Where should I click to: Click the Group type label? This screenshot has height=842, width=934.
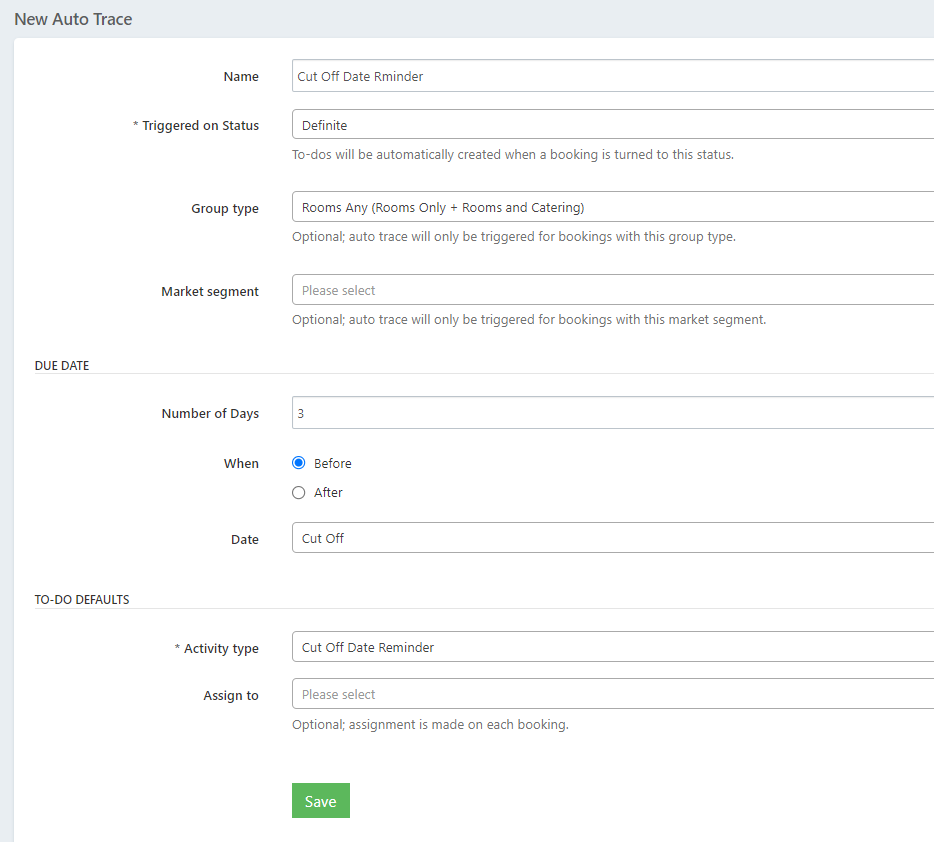click(225, 209)
